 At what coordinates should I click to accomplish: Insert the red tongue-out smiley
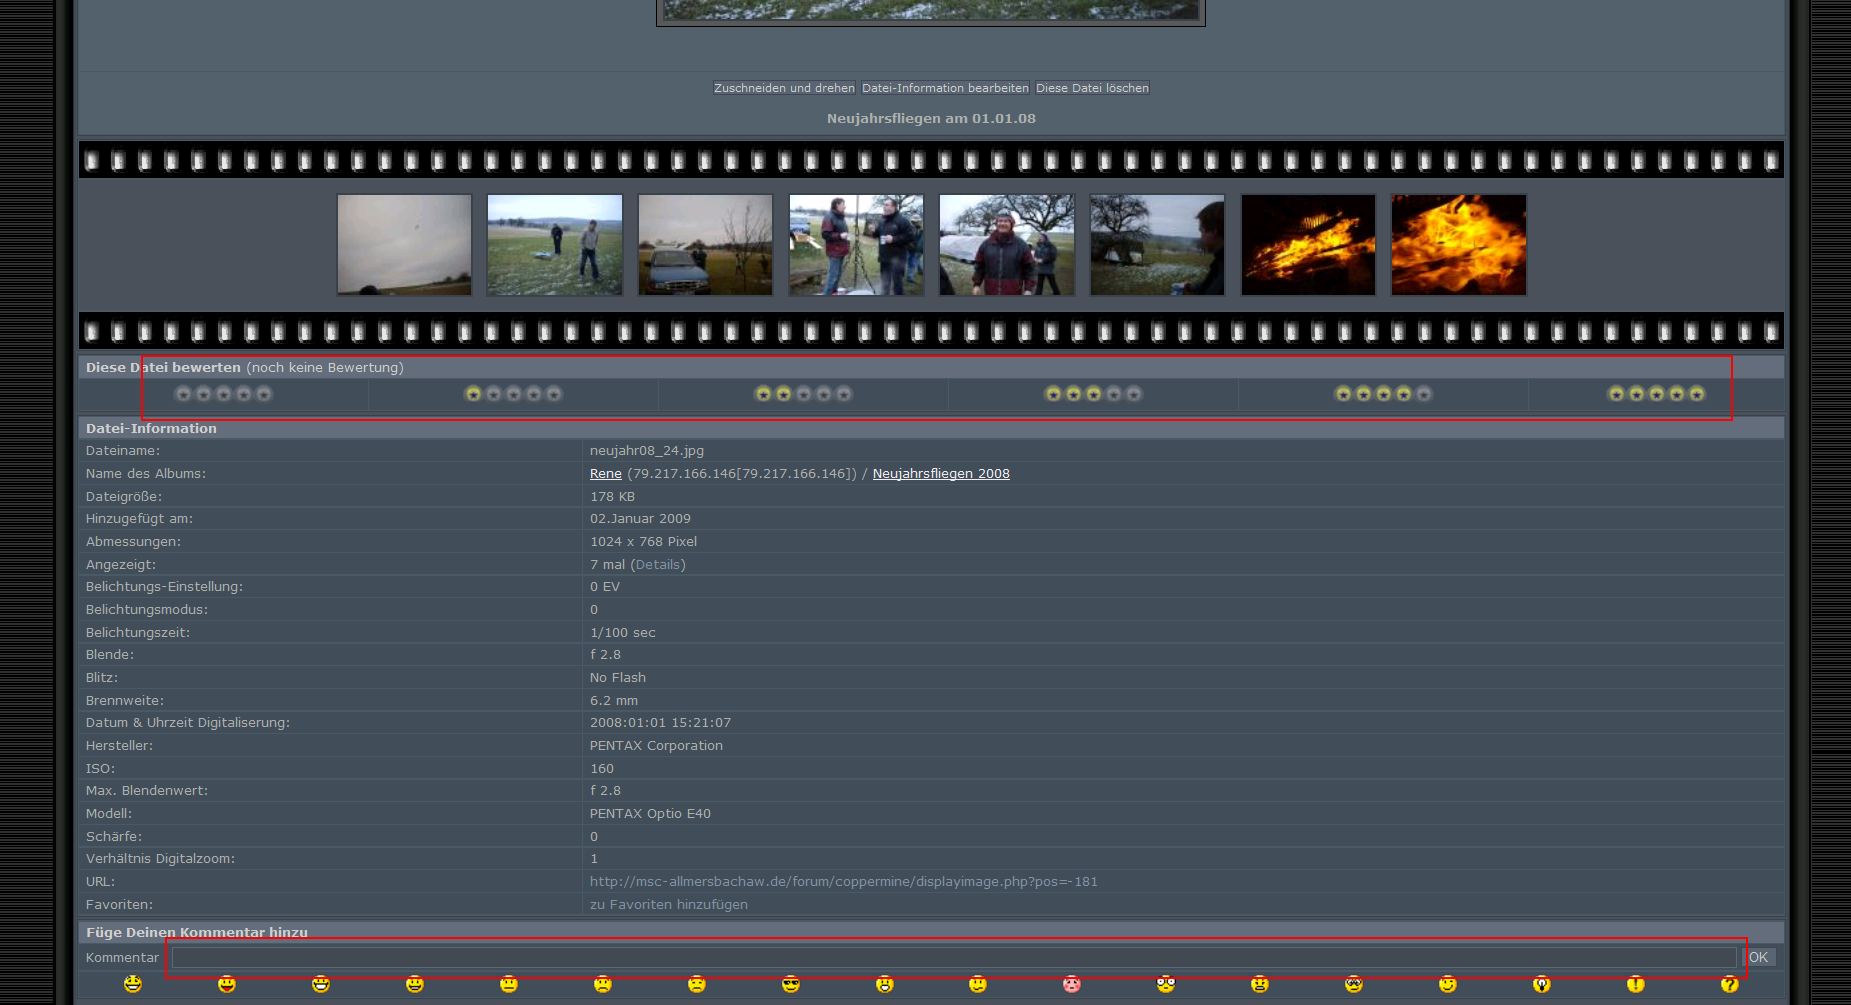[x=227, y=985]
